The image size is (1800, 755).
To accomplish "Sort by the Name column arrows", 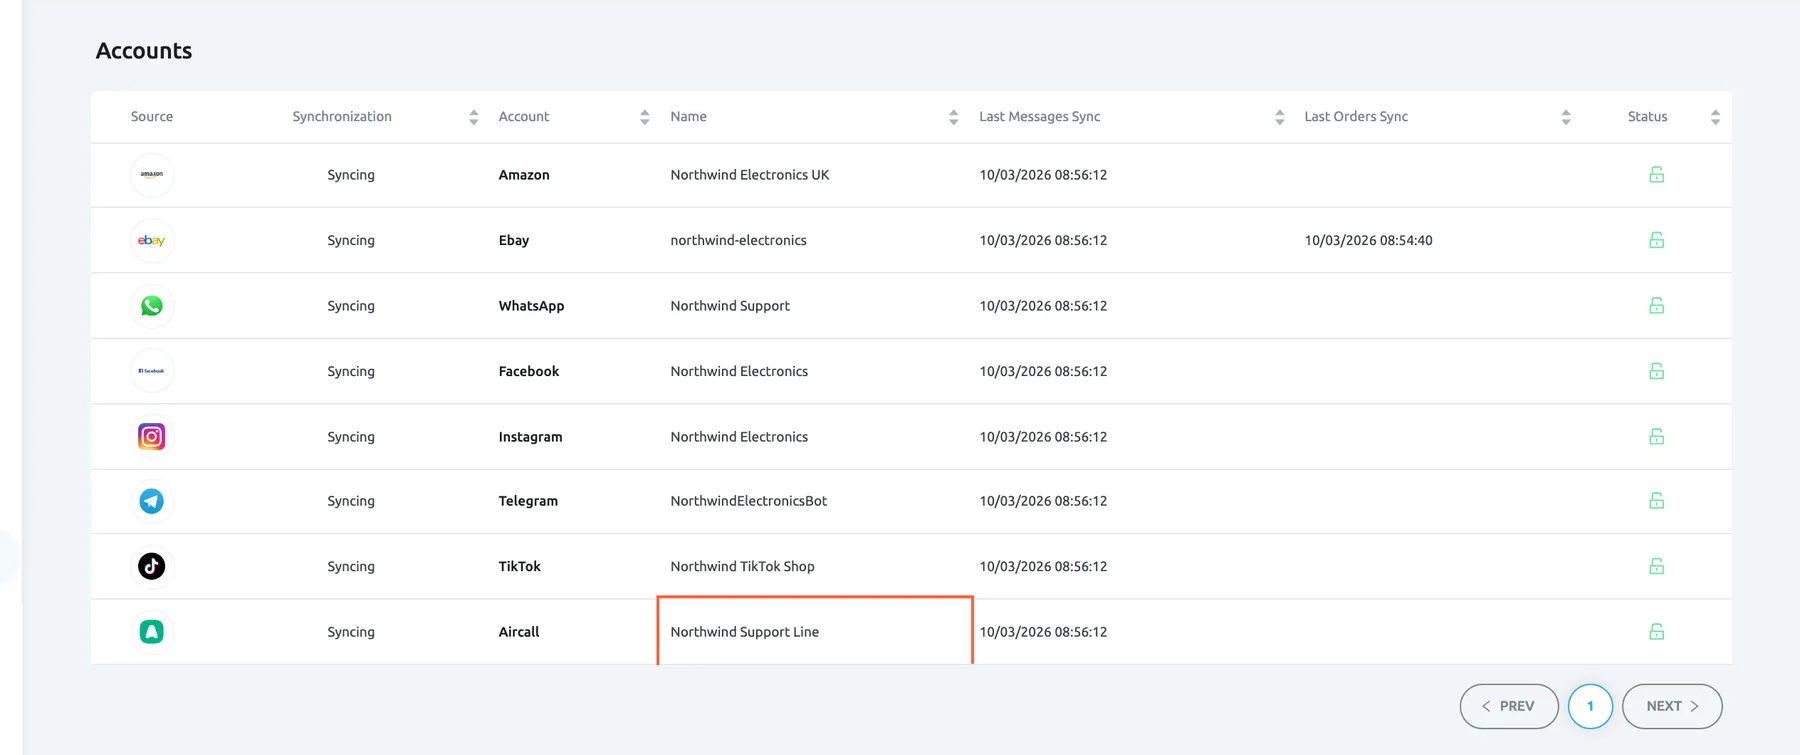I will [x=954, y=117].
